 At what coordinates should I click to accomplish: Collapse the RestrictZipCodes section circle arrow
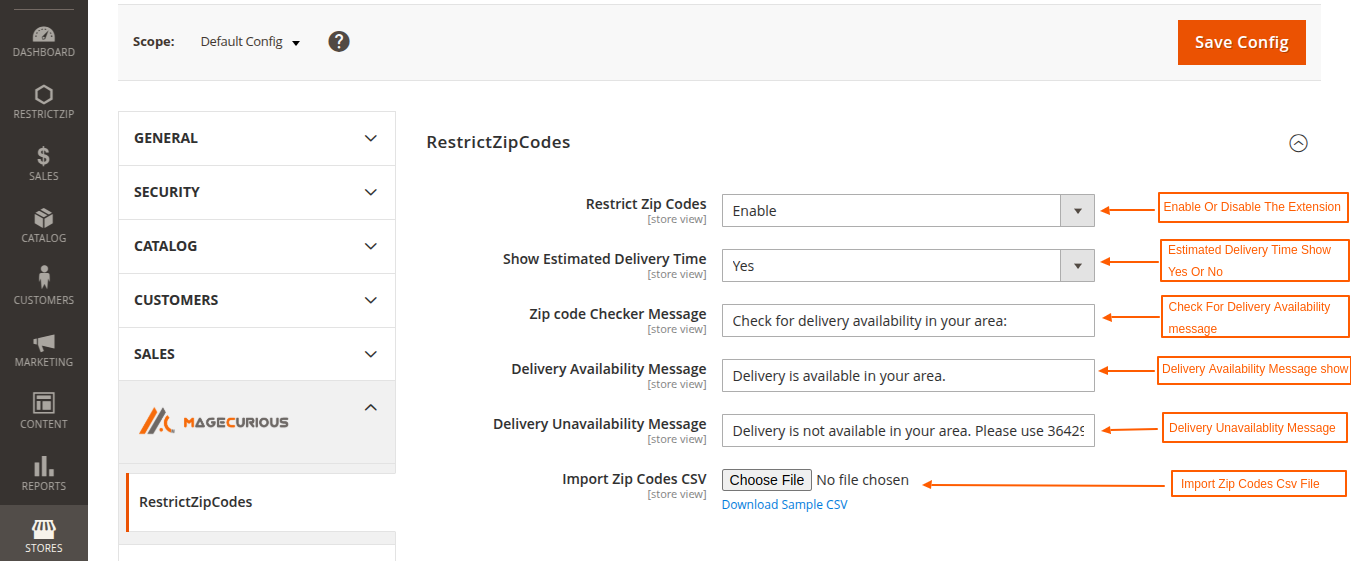[1298, 143]
